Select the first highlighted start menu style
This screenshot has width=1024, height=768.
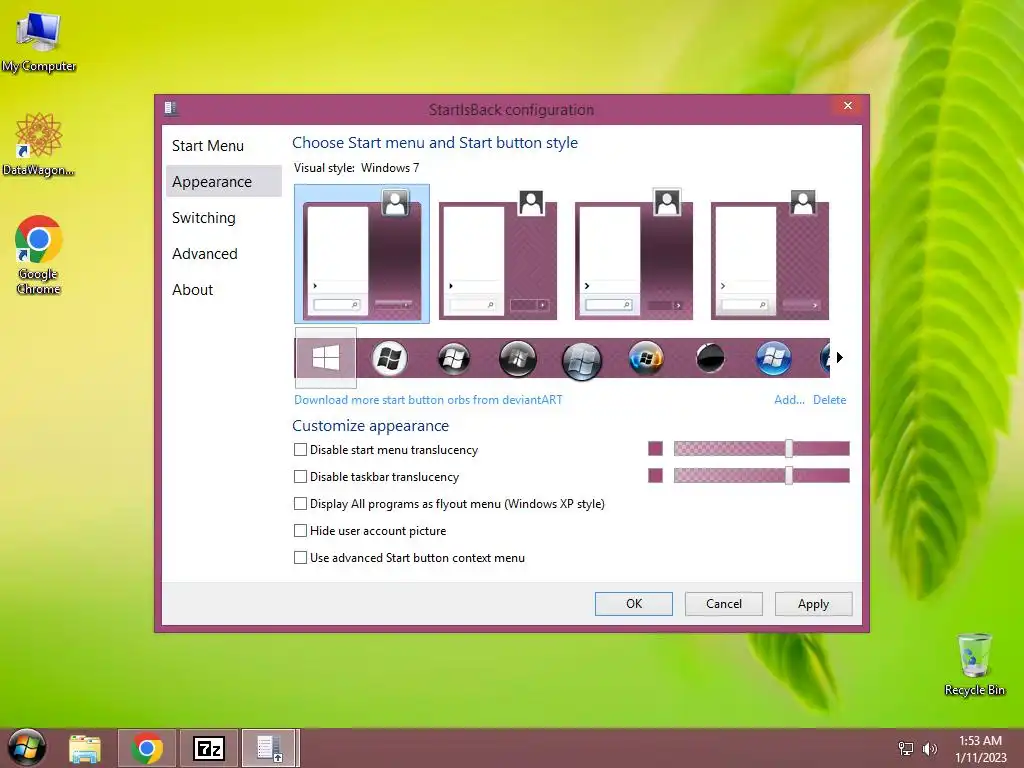click(362, 253)
